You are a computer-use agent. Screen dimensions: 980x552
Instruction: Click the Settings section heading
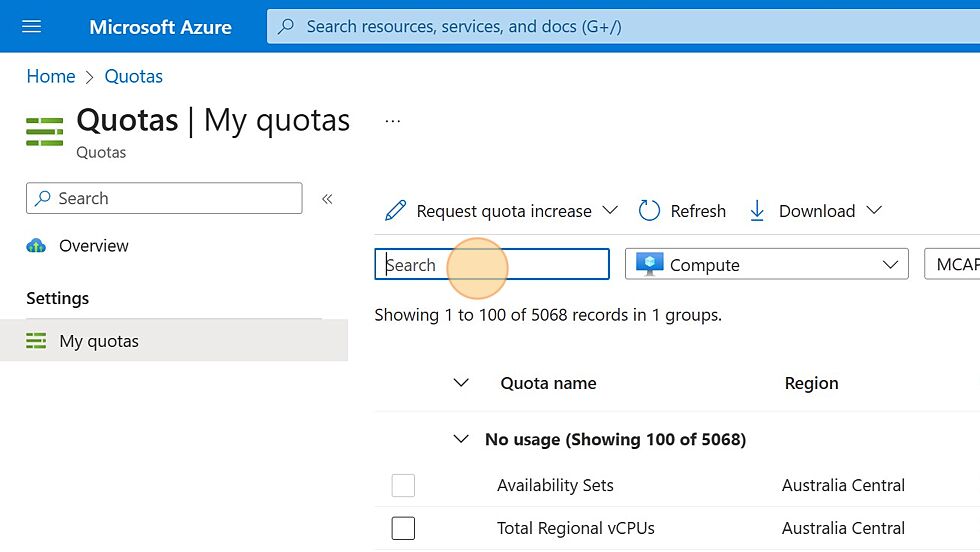tap(58, 298)
